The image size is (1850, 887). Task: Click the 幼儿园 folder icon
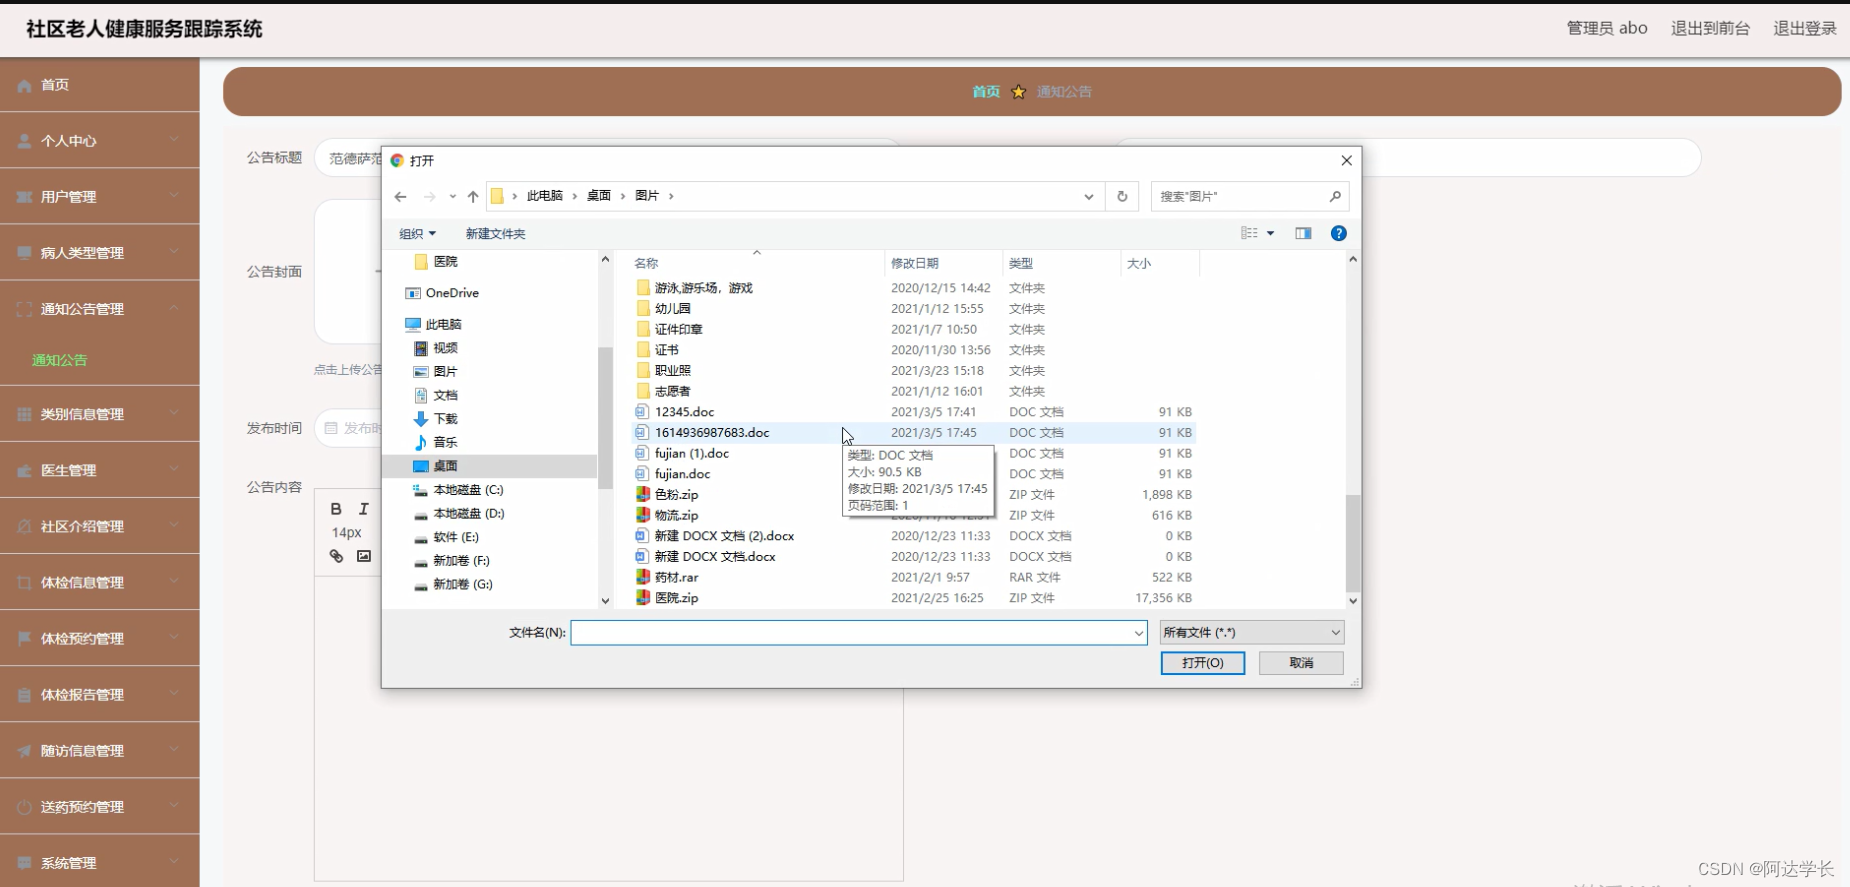[x=643, y=308]
